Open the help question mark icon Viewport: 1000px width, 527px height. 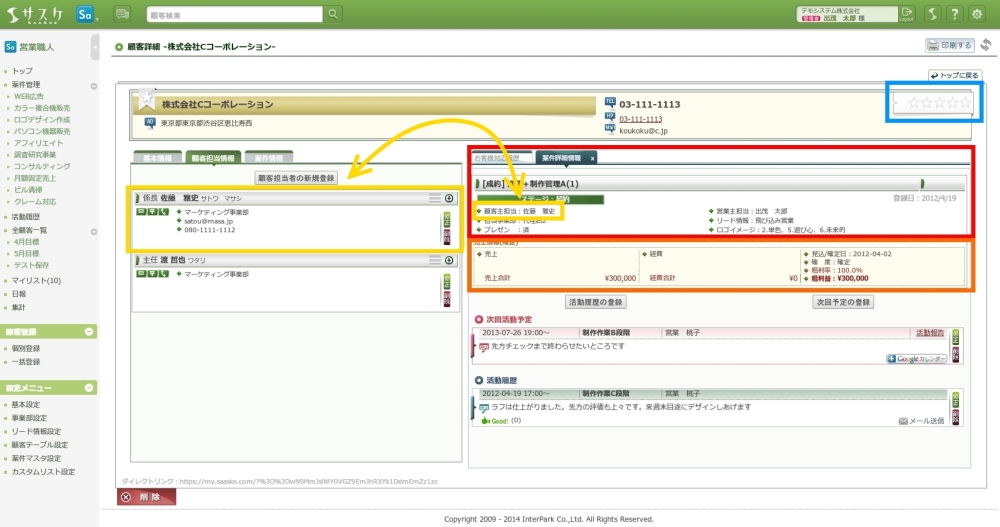[953, 15]
